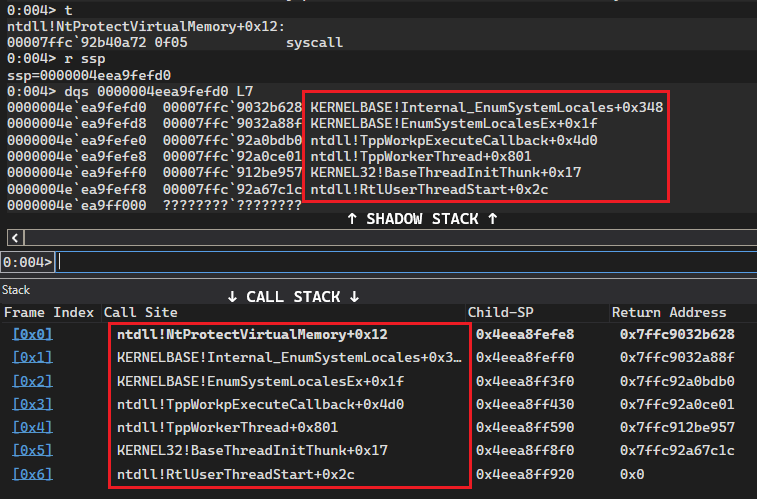Click Child-SP value 0x4eea8ff590
Image resolution: width=757 pixels, height=499 pixels.
point(525,427)
